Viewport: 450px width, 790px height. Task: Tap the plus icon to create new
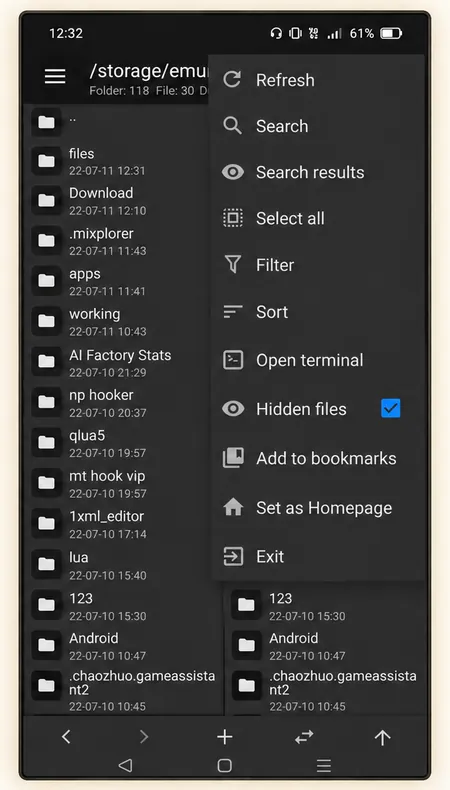[x=225, y=737]
